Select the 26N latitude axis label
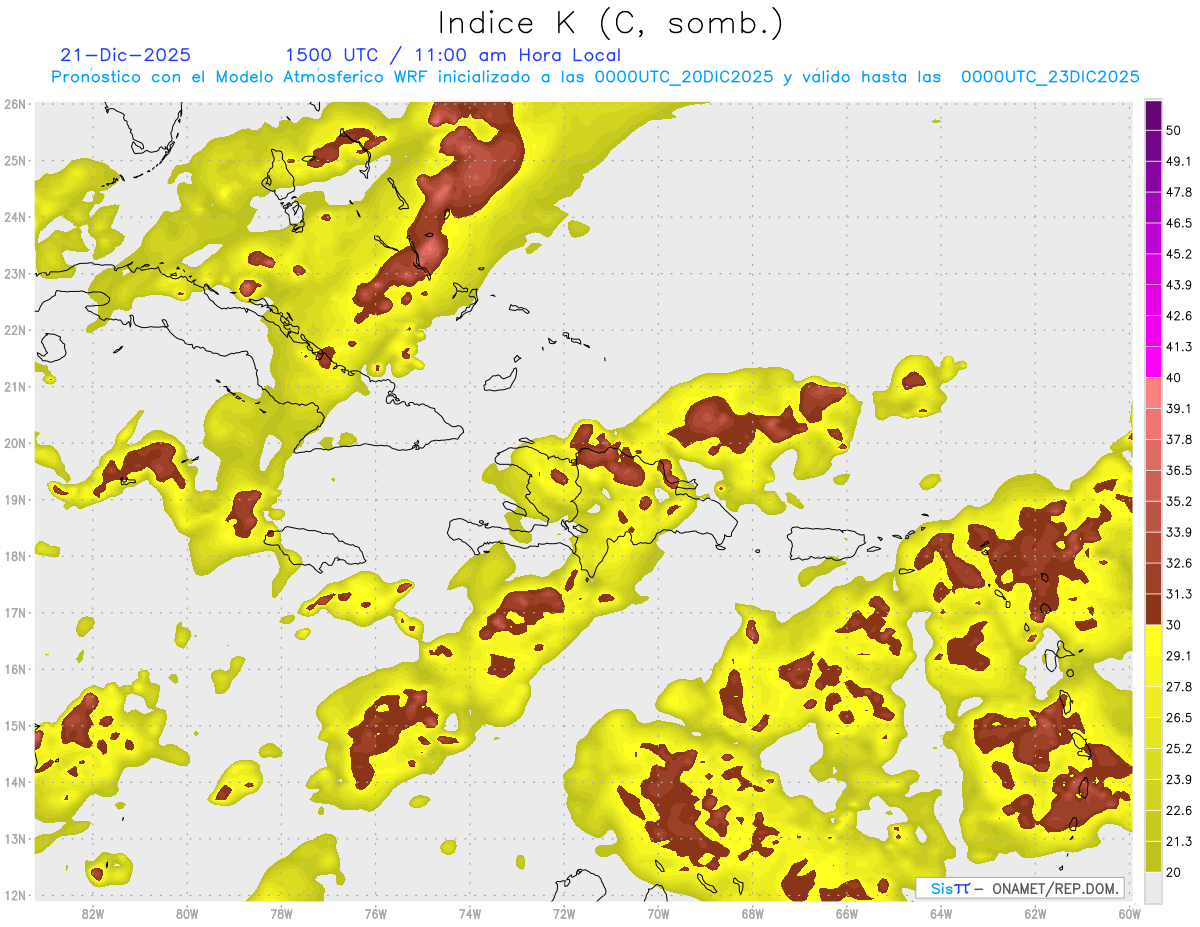 point(15,103)
